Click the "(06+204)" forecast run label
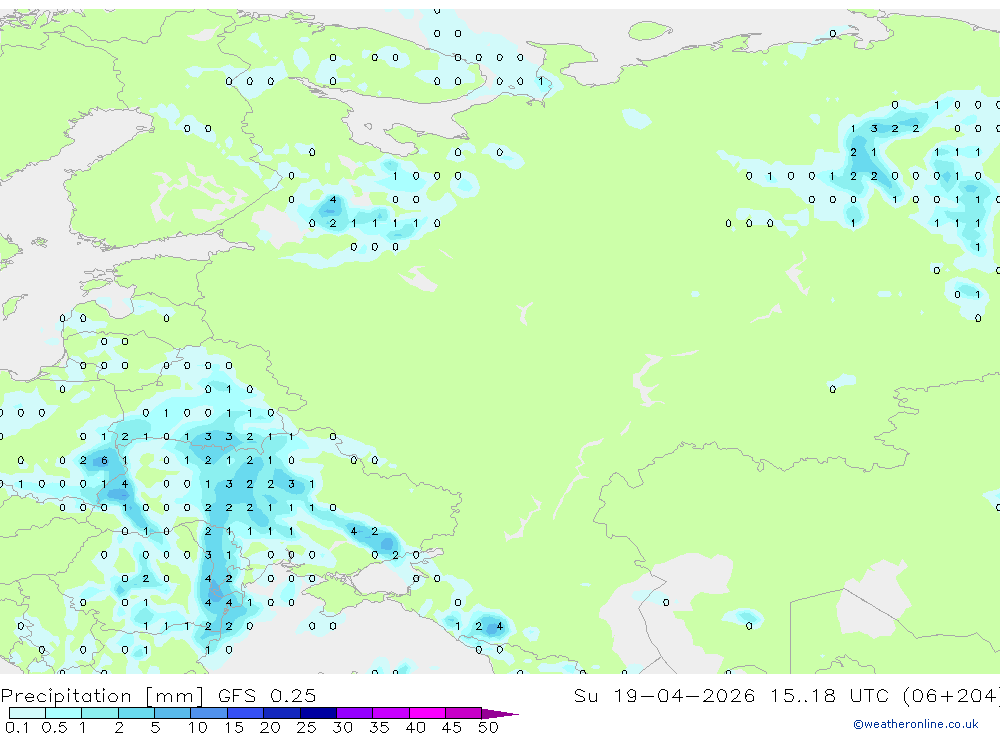The width and height of the screenshot is (1000, 733). click(x=953, y=695)
